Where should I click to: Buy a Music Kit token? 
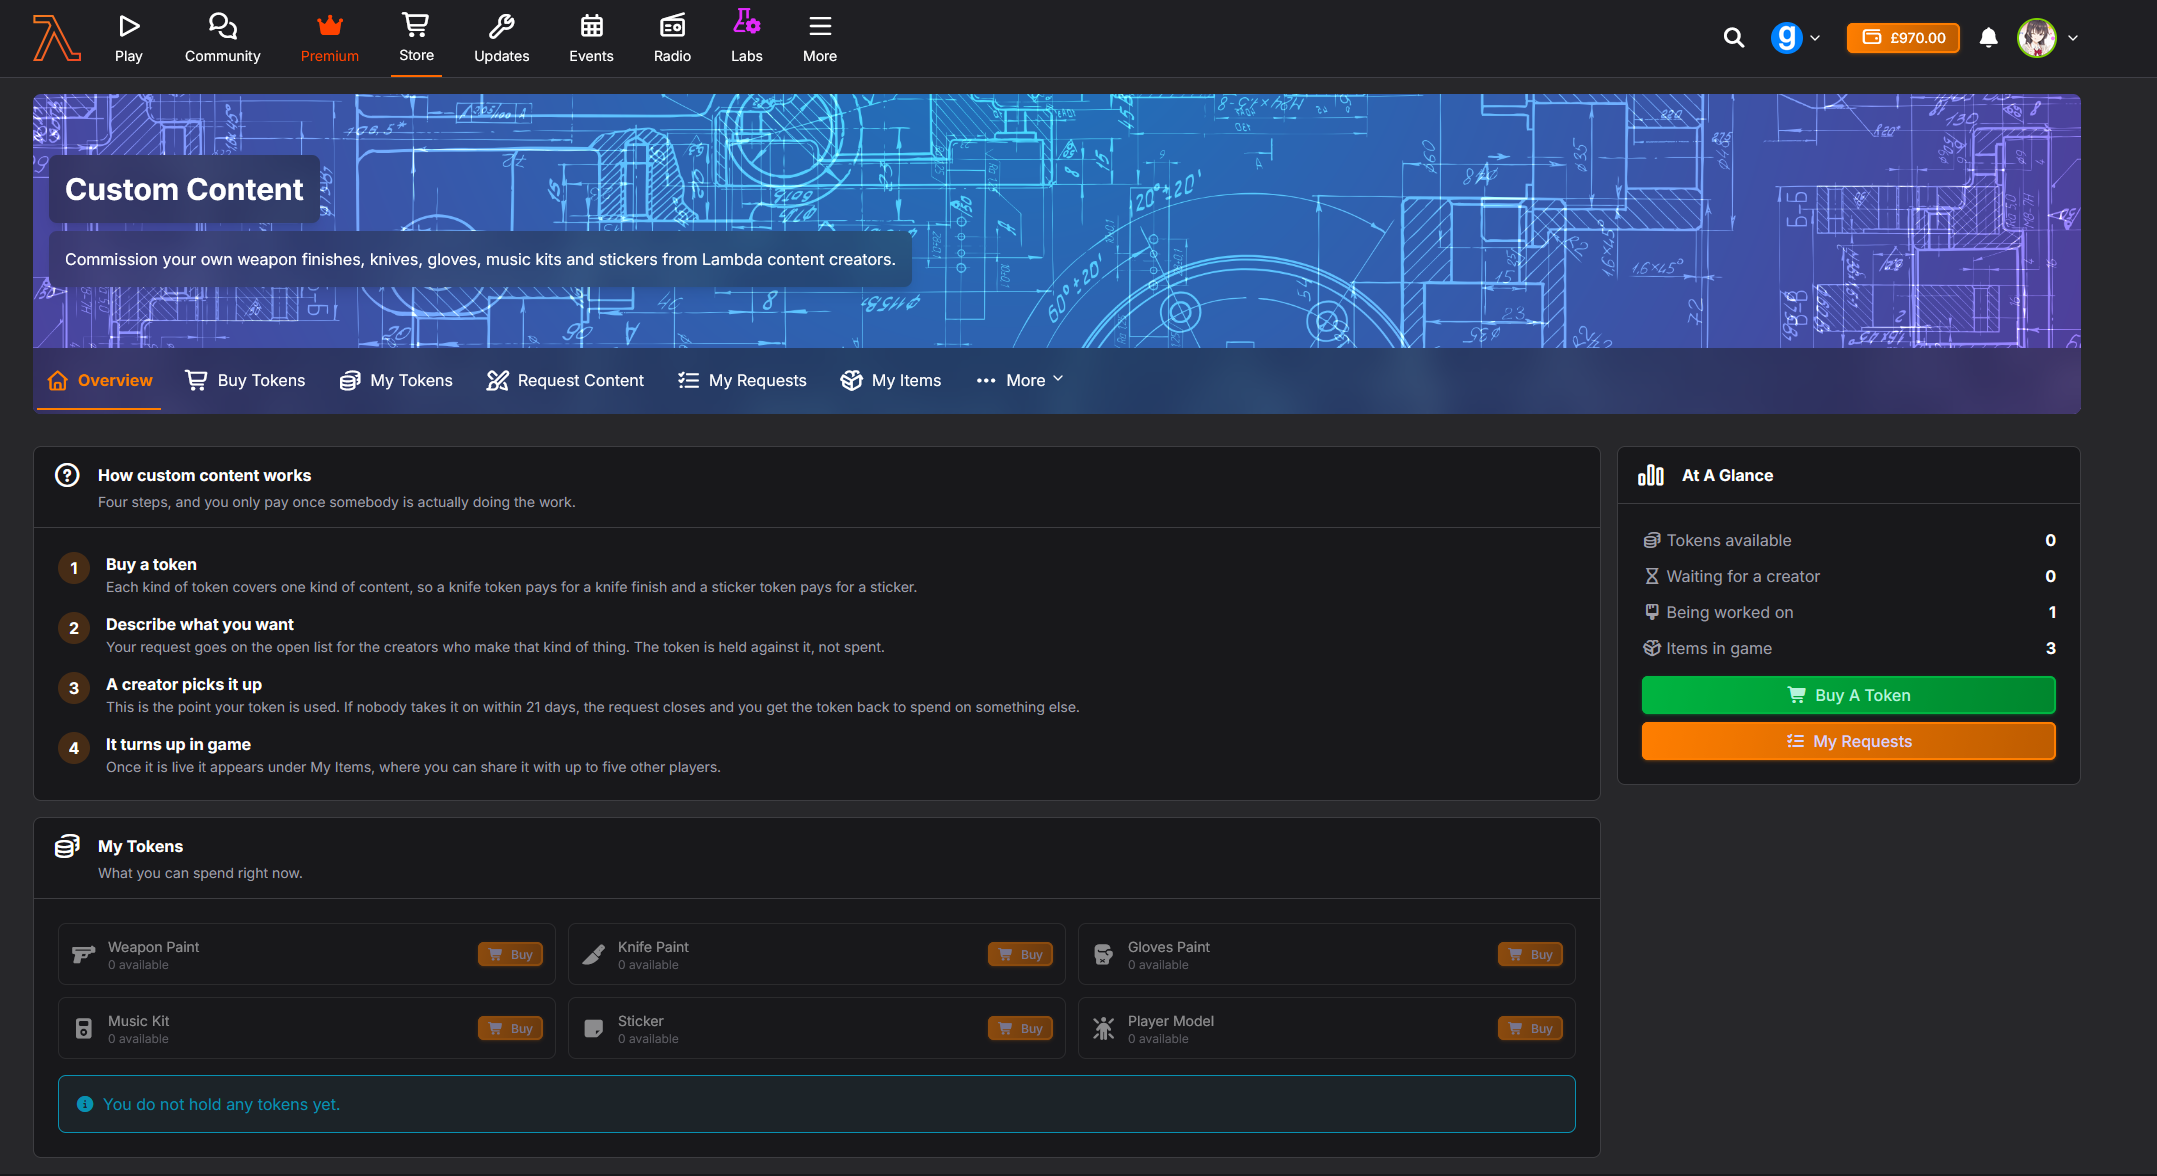point(510,1028)
